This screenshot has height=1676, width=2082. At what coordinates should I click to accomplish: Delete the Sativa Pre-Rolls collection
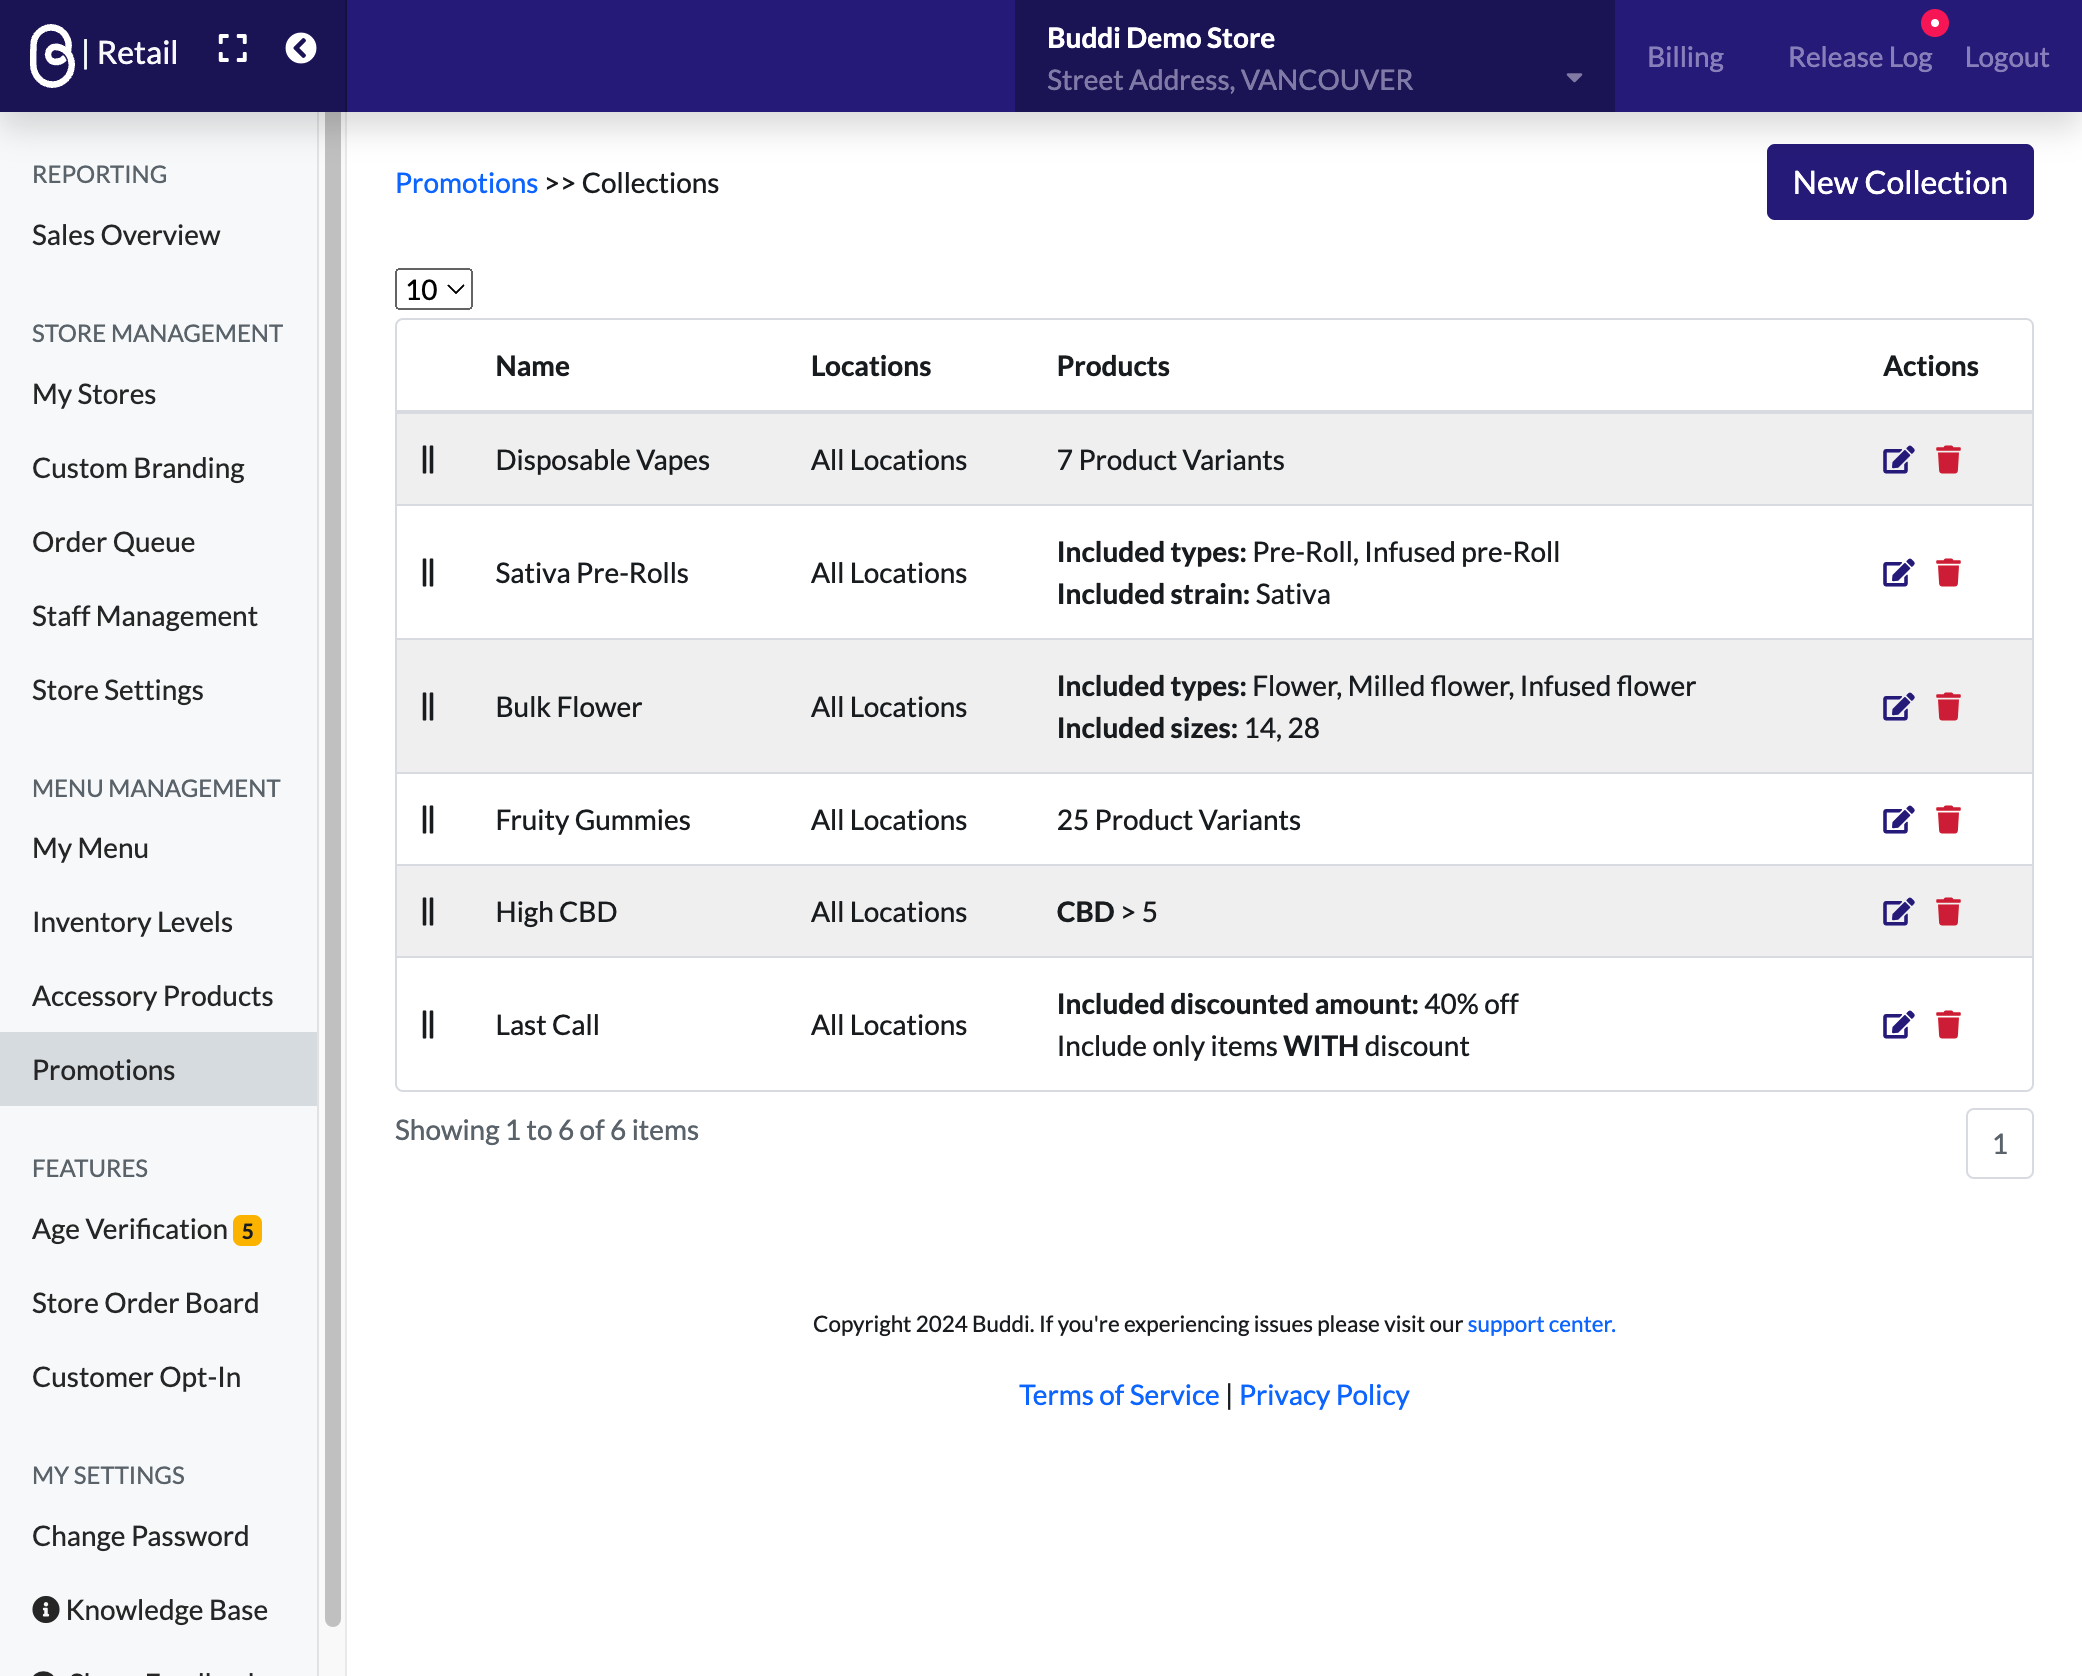pos(1948,573)
